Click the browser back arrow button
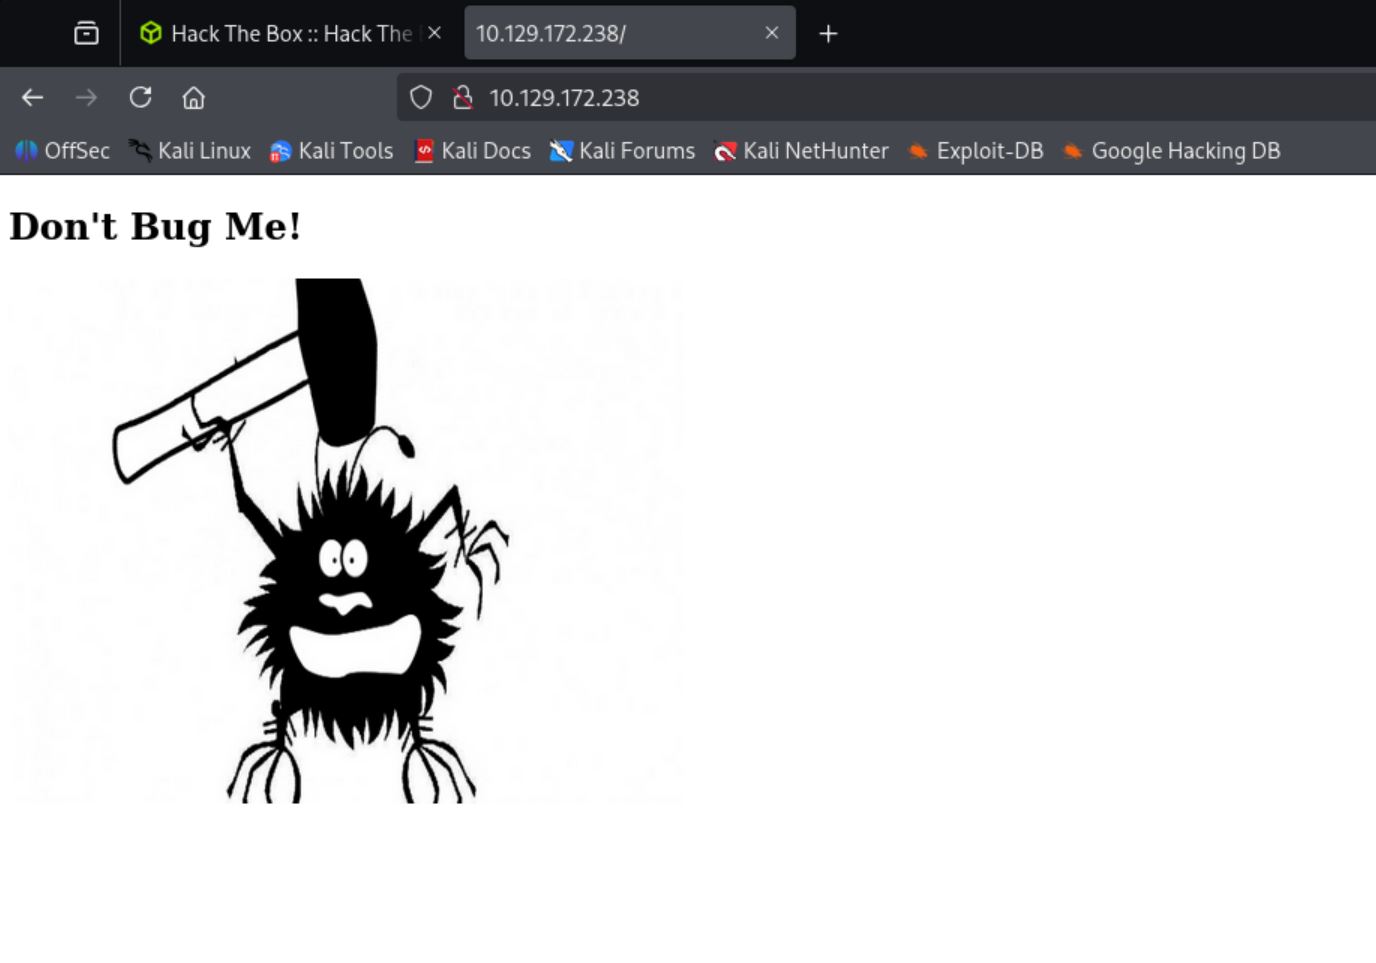1376x963 pixels. 32,97
